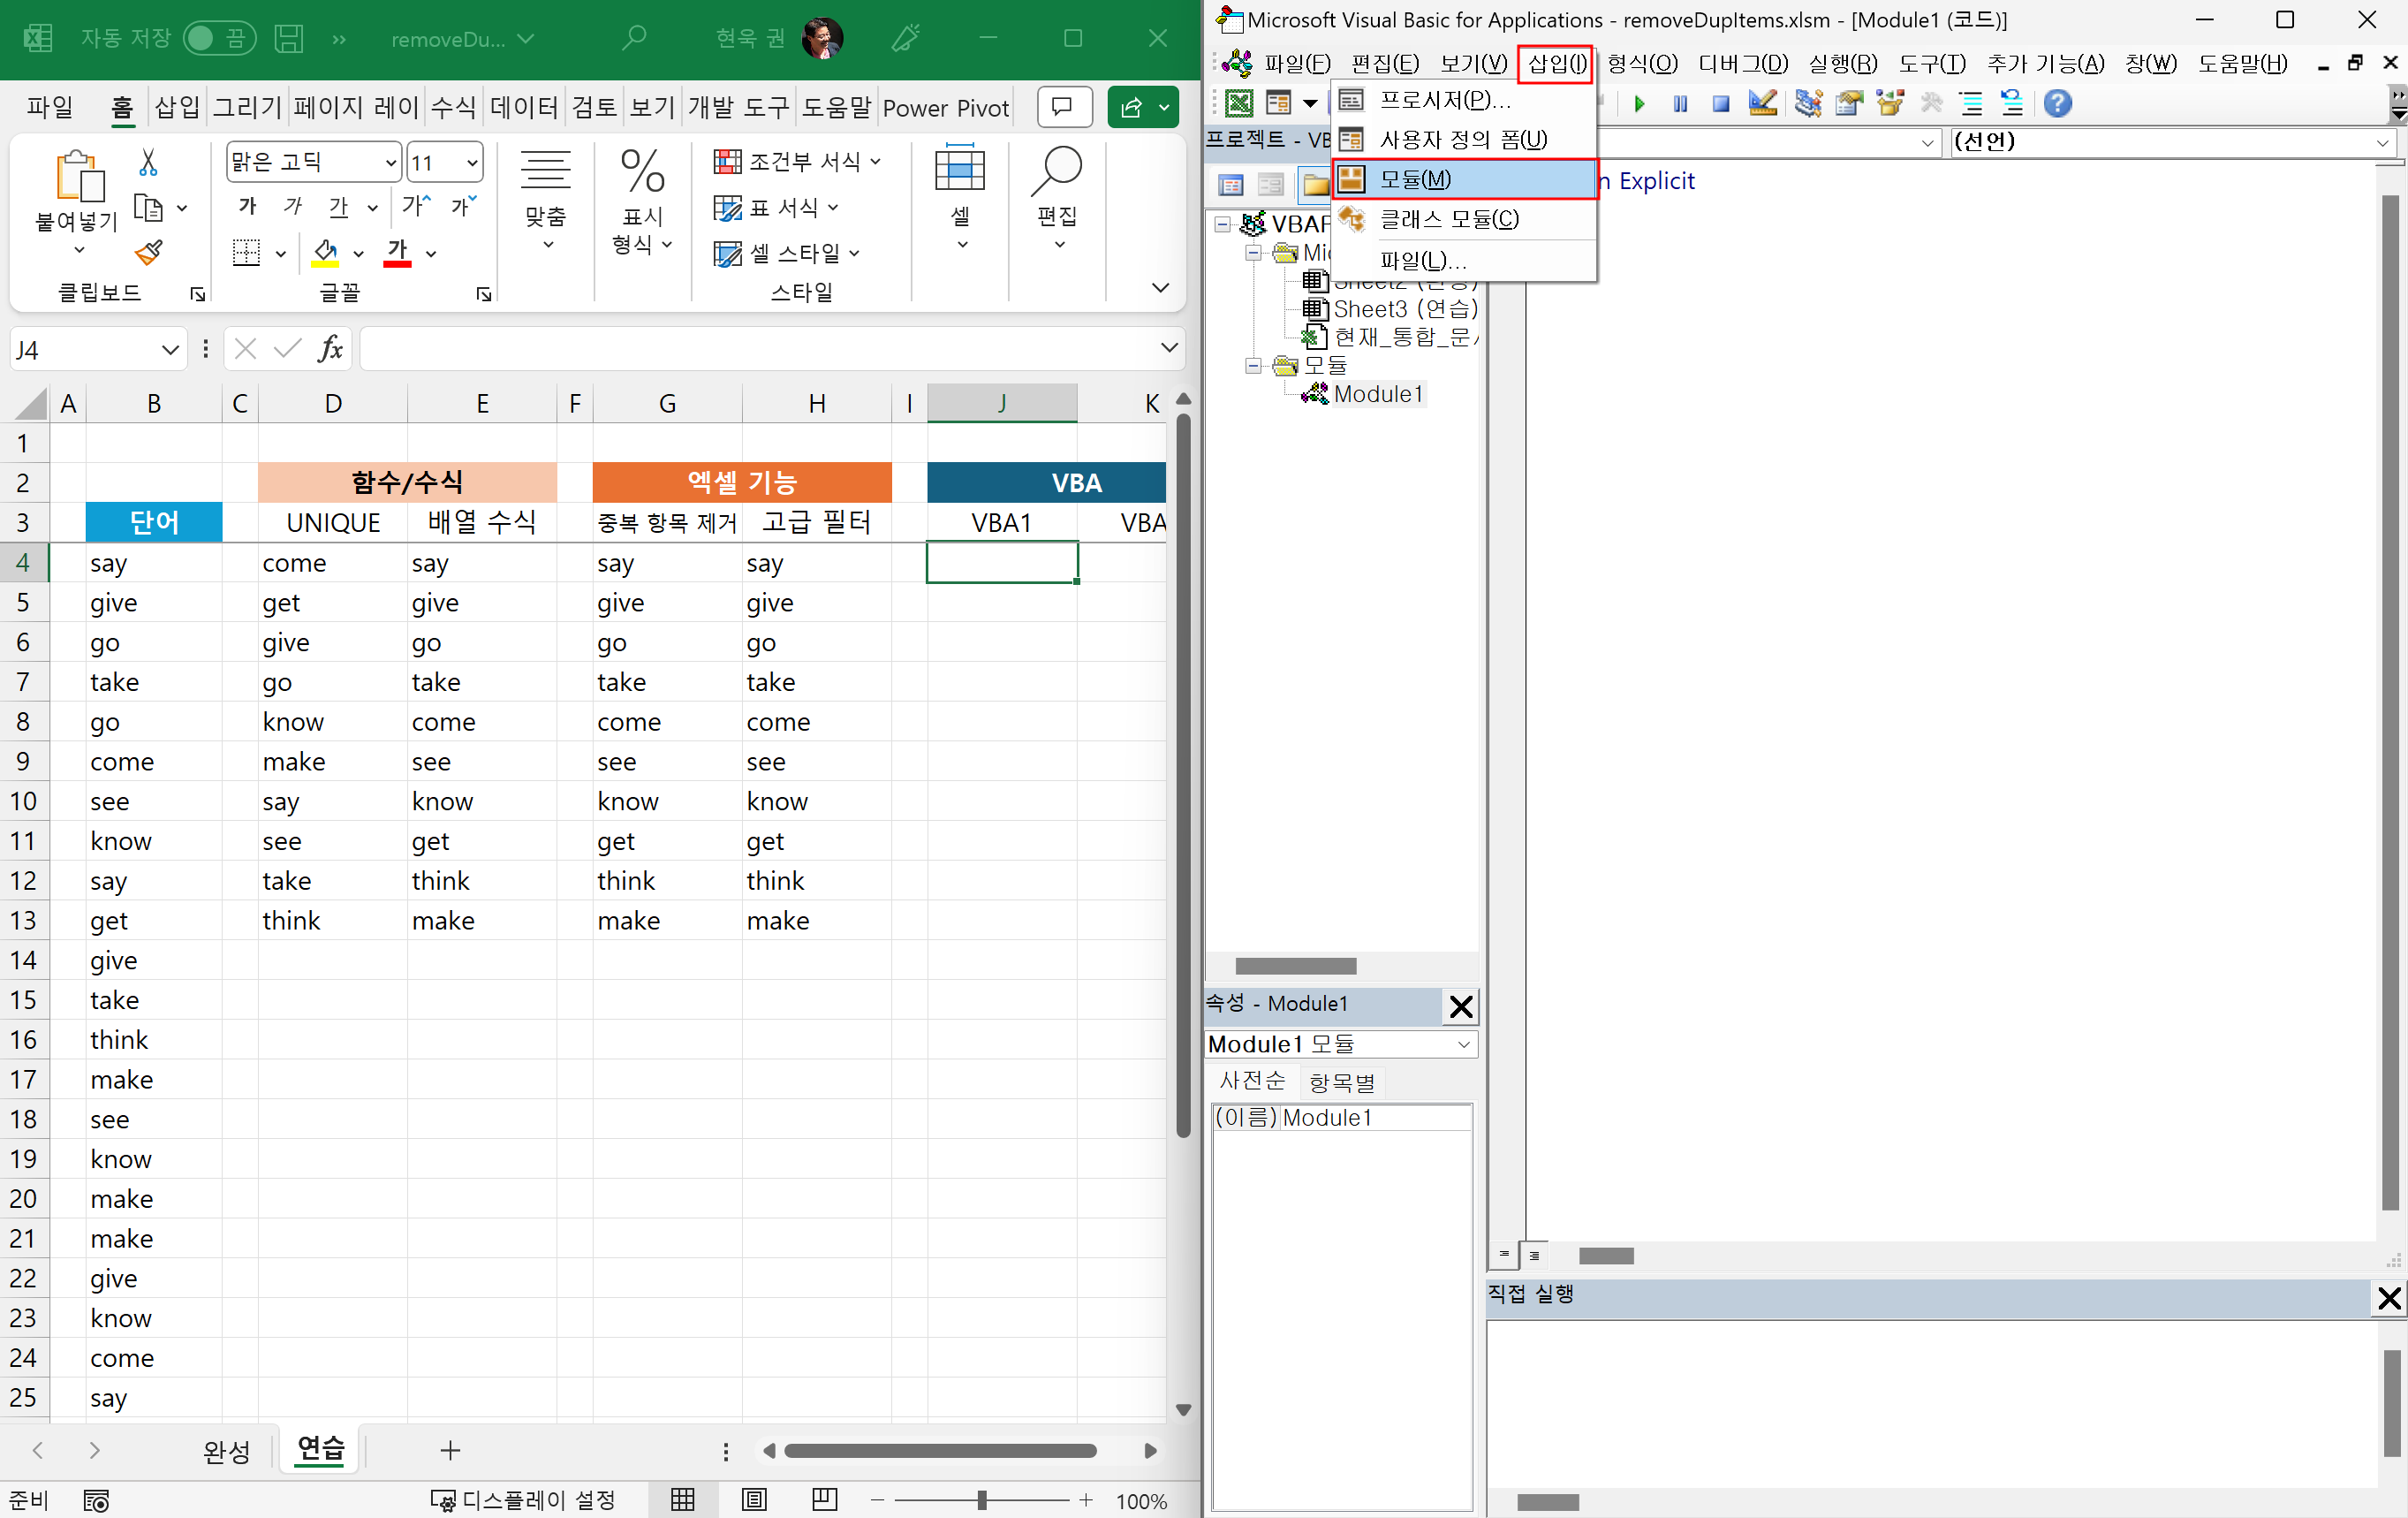Click the Format Painter brush icon
The width and height of the screenshot is (2408, 1518).
pyautogui.click(x=148, y=253)
